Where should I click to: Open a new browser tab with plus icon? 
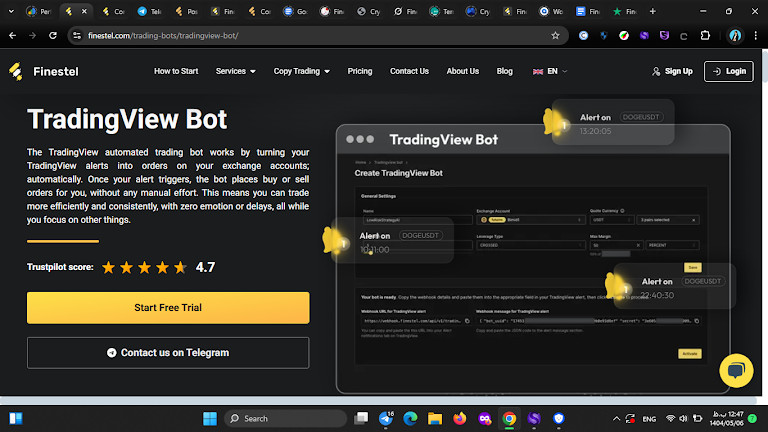tap(652, 11)
